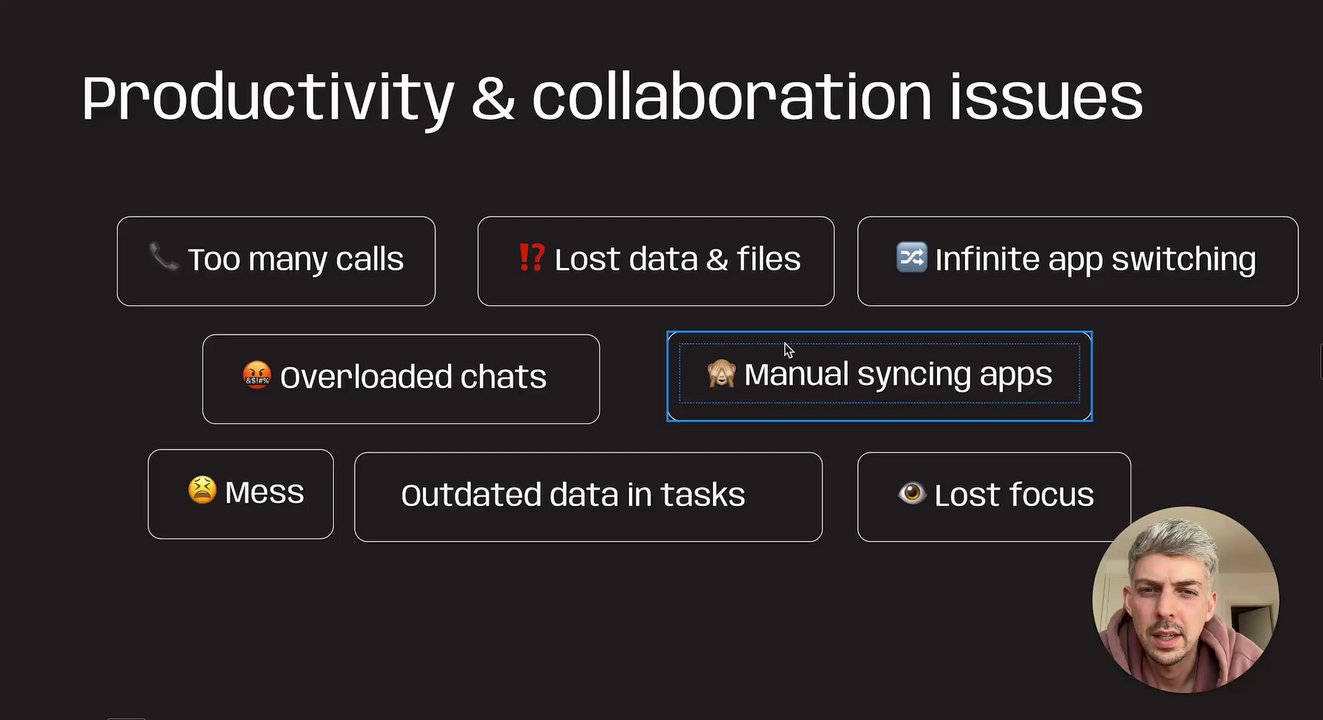Click the eye emoji beside Lost focus
This screenshot has width=1323, height=720.
912,493
